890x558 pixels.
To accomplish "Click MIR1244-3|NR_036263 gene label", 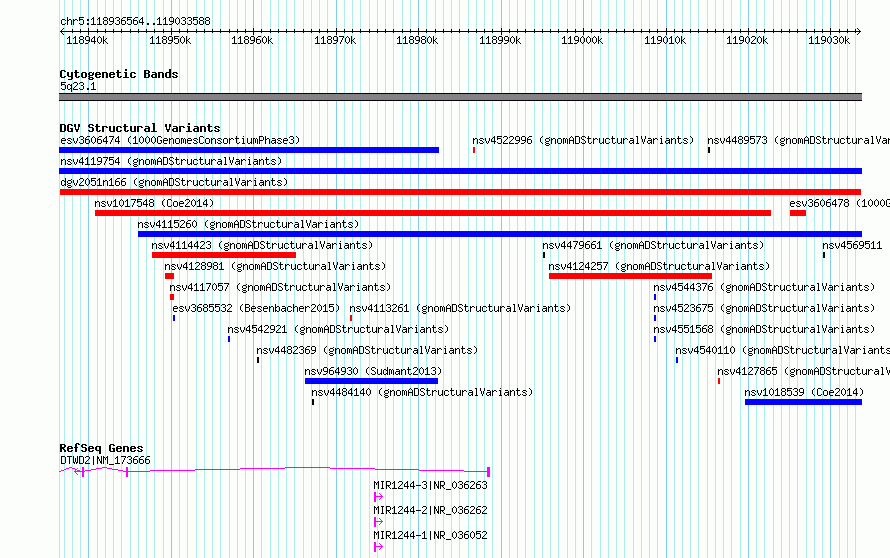I will (x=430, y=485).
